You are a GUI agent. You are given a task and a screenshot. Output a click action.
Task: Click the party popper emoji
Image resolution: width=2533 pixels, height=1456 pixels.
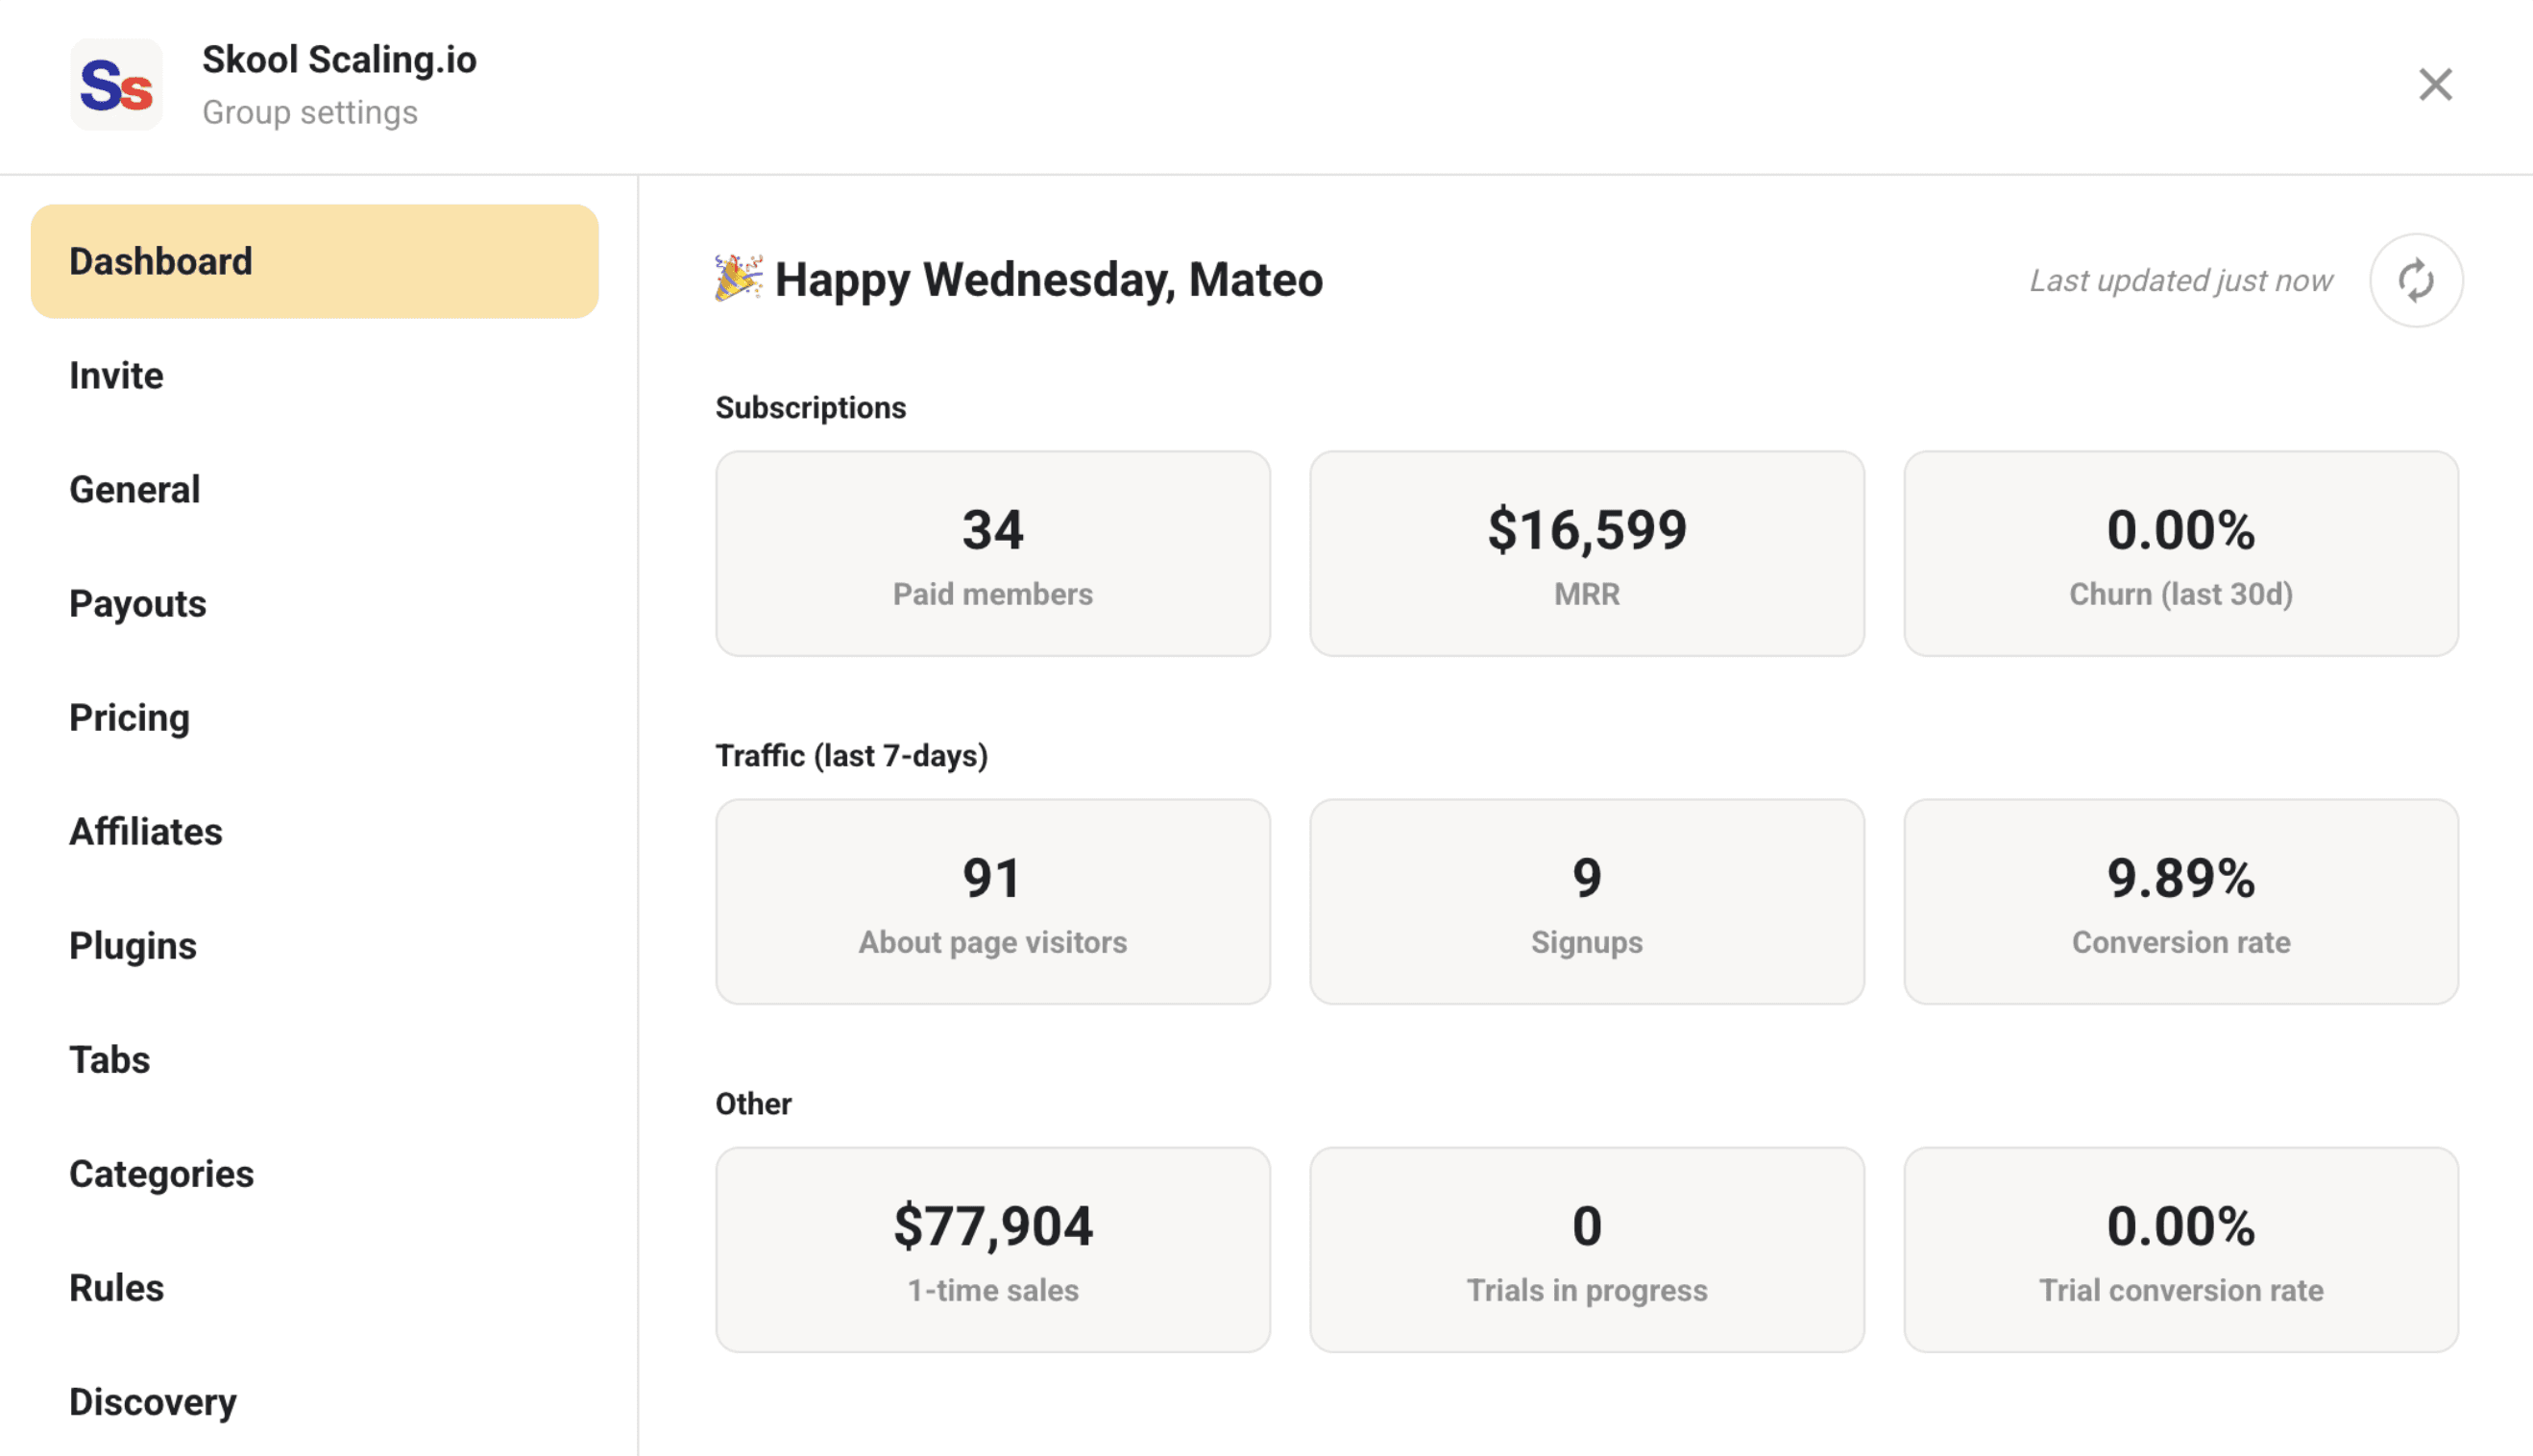click(x=738, y=278)
